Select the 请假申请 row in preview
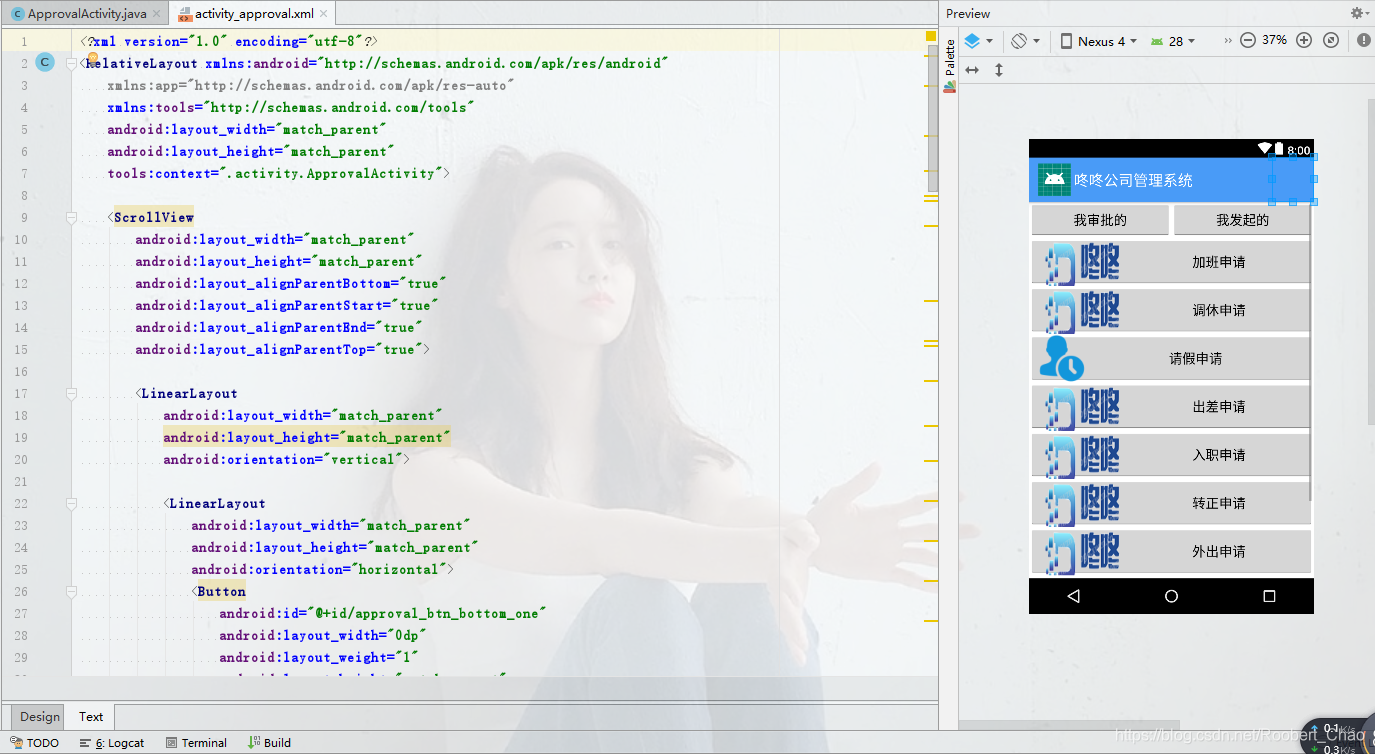The image size is (1375, 754). tap(1170, 358)
